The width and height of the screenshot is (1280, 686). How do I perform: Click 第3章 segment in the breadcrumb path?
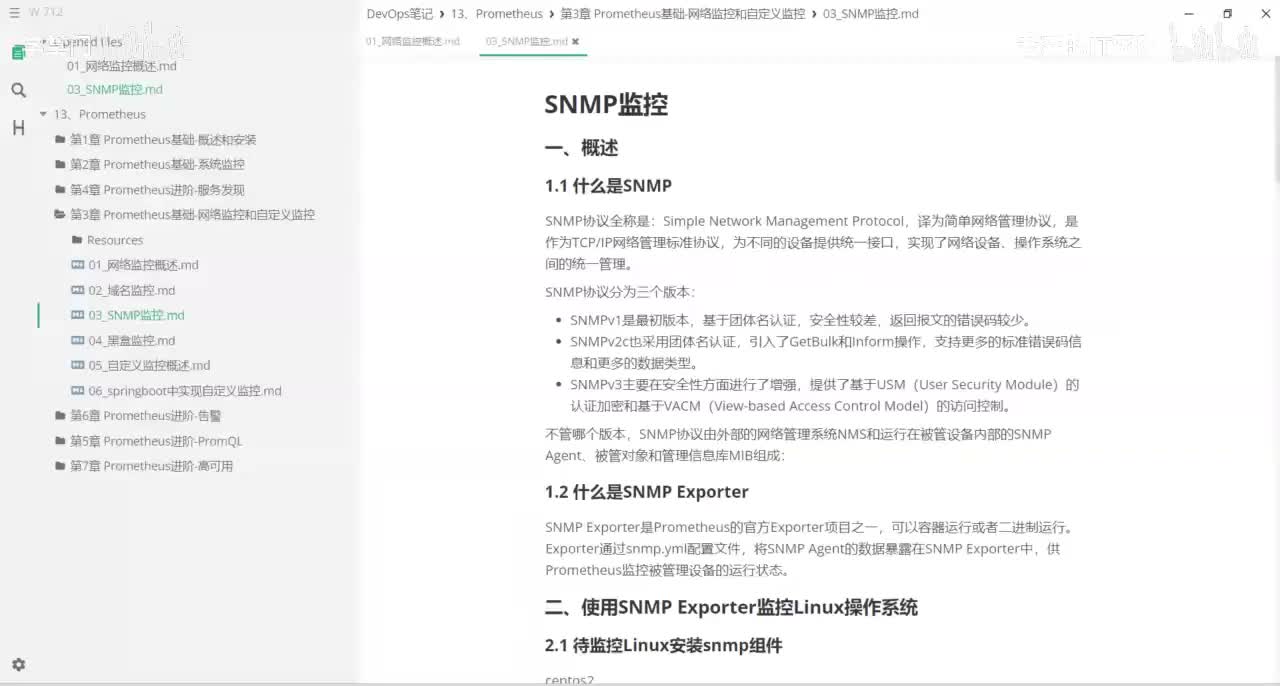coord(682,14)
